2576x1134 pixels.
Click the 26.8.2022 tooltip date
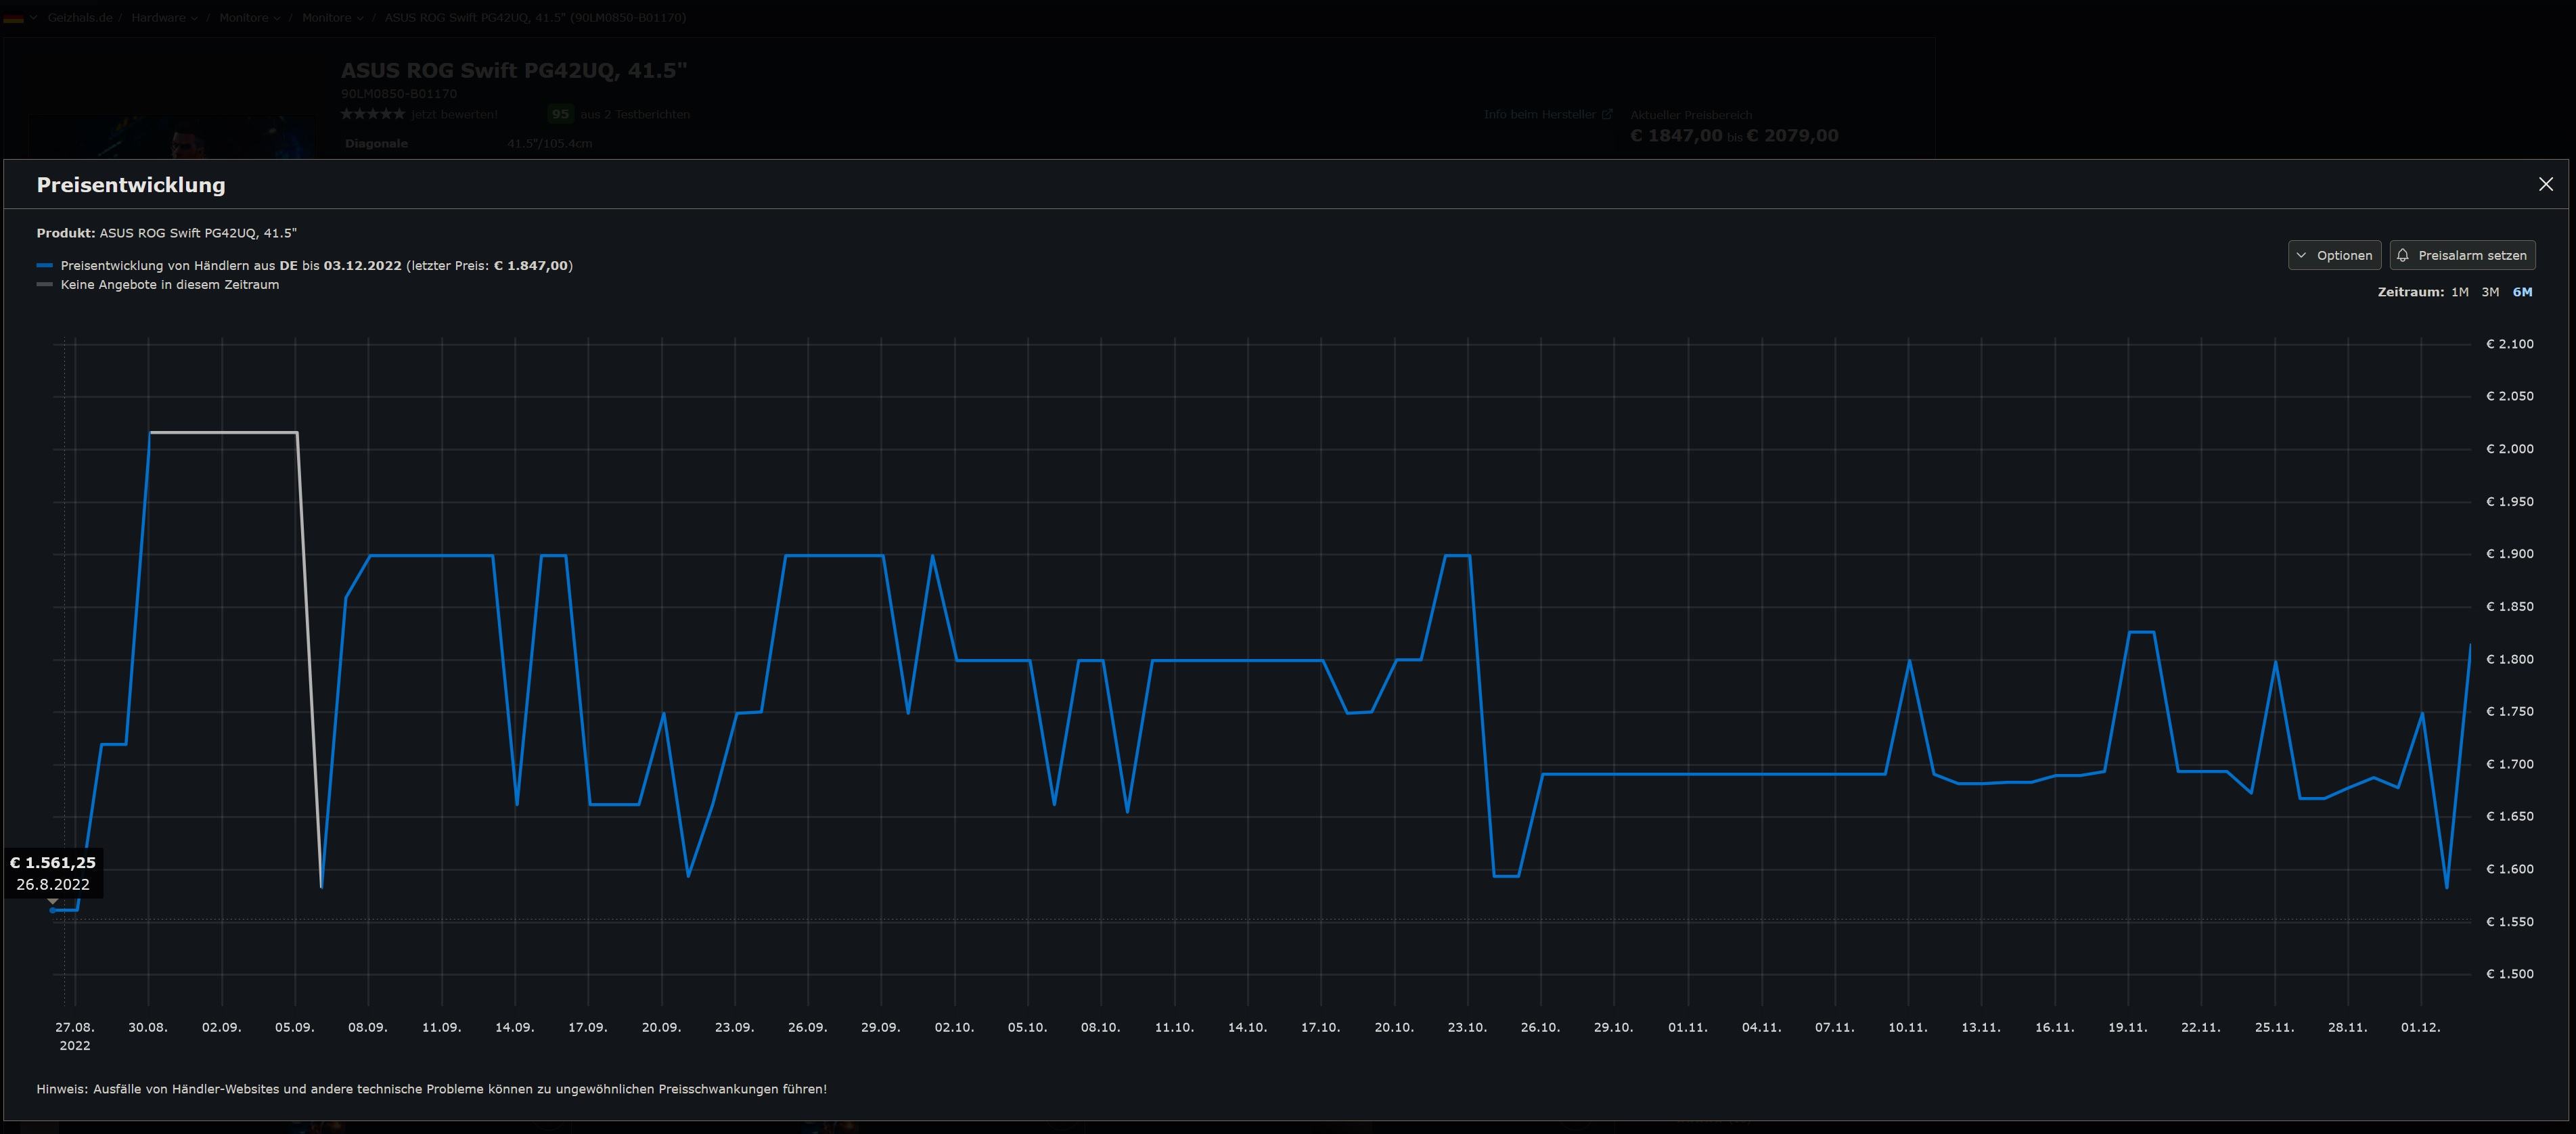[53, 885]
